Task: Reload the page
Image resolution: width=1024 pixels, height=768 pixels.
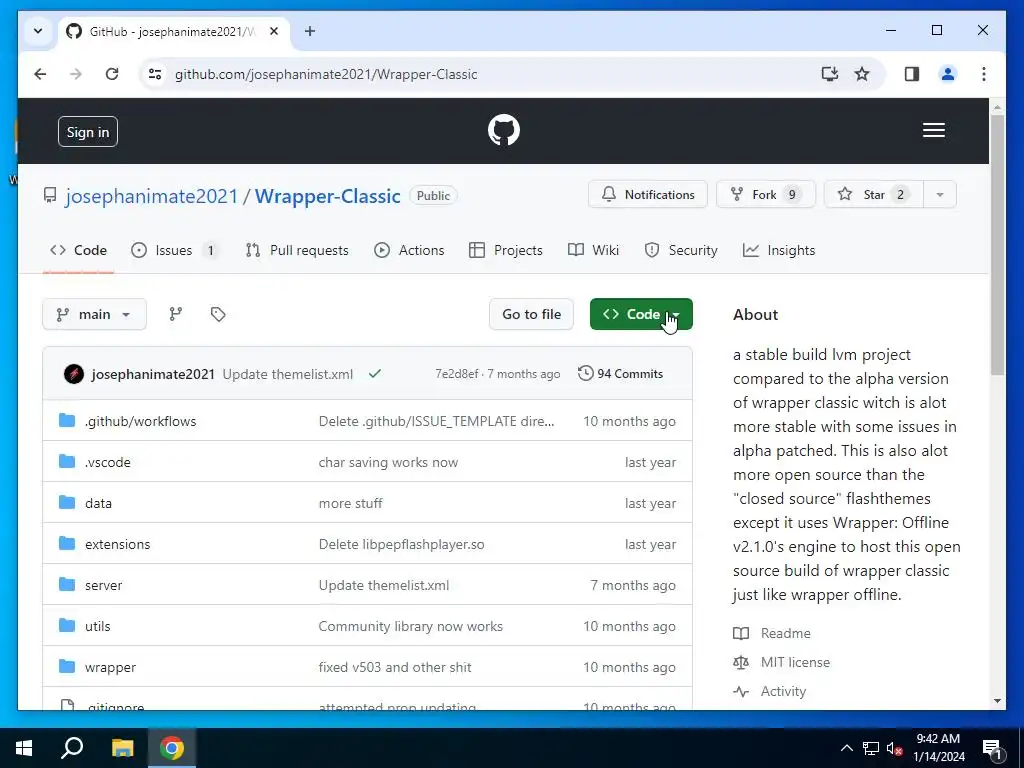Action: pos(112,74)
